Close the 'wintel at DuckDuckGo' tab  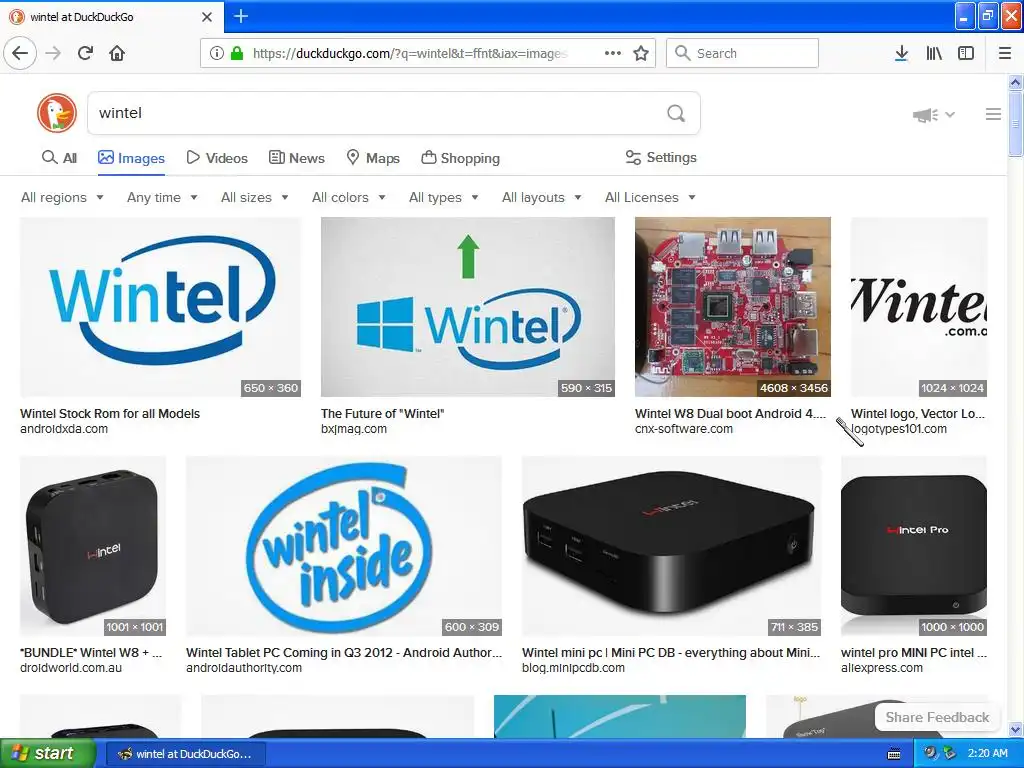tap(207, 17)
